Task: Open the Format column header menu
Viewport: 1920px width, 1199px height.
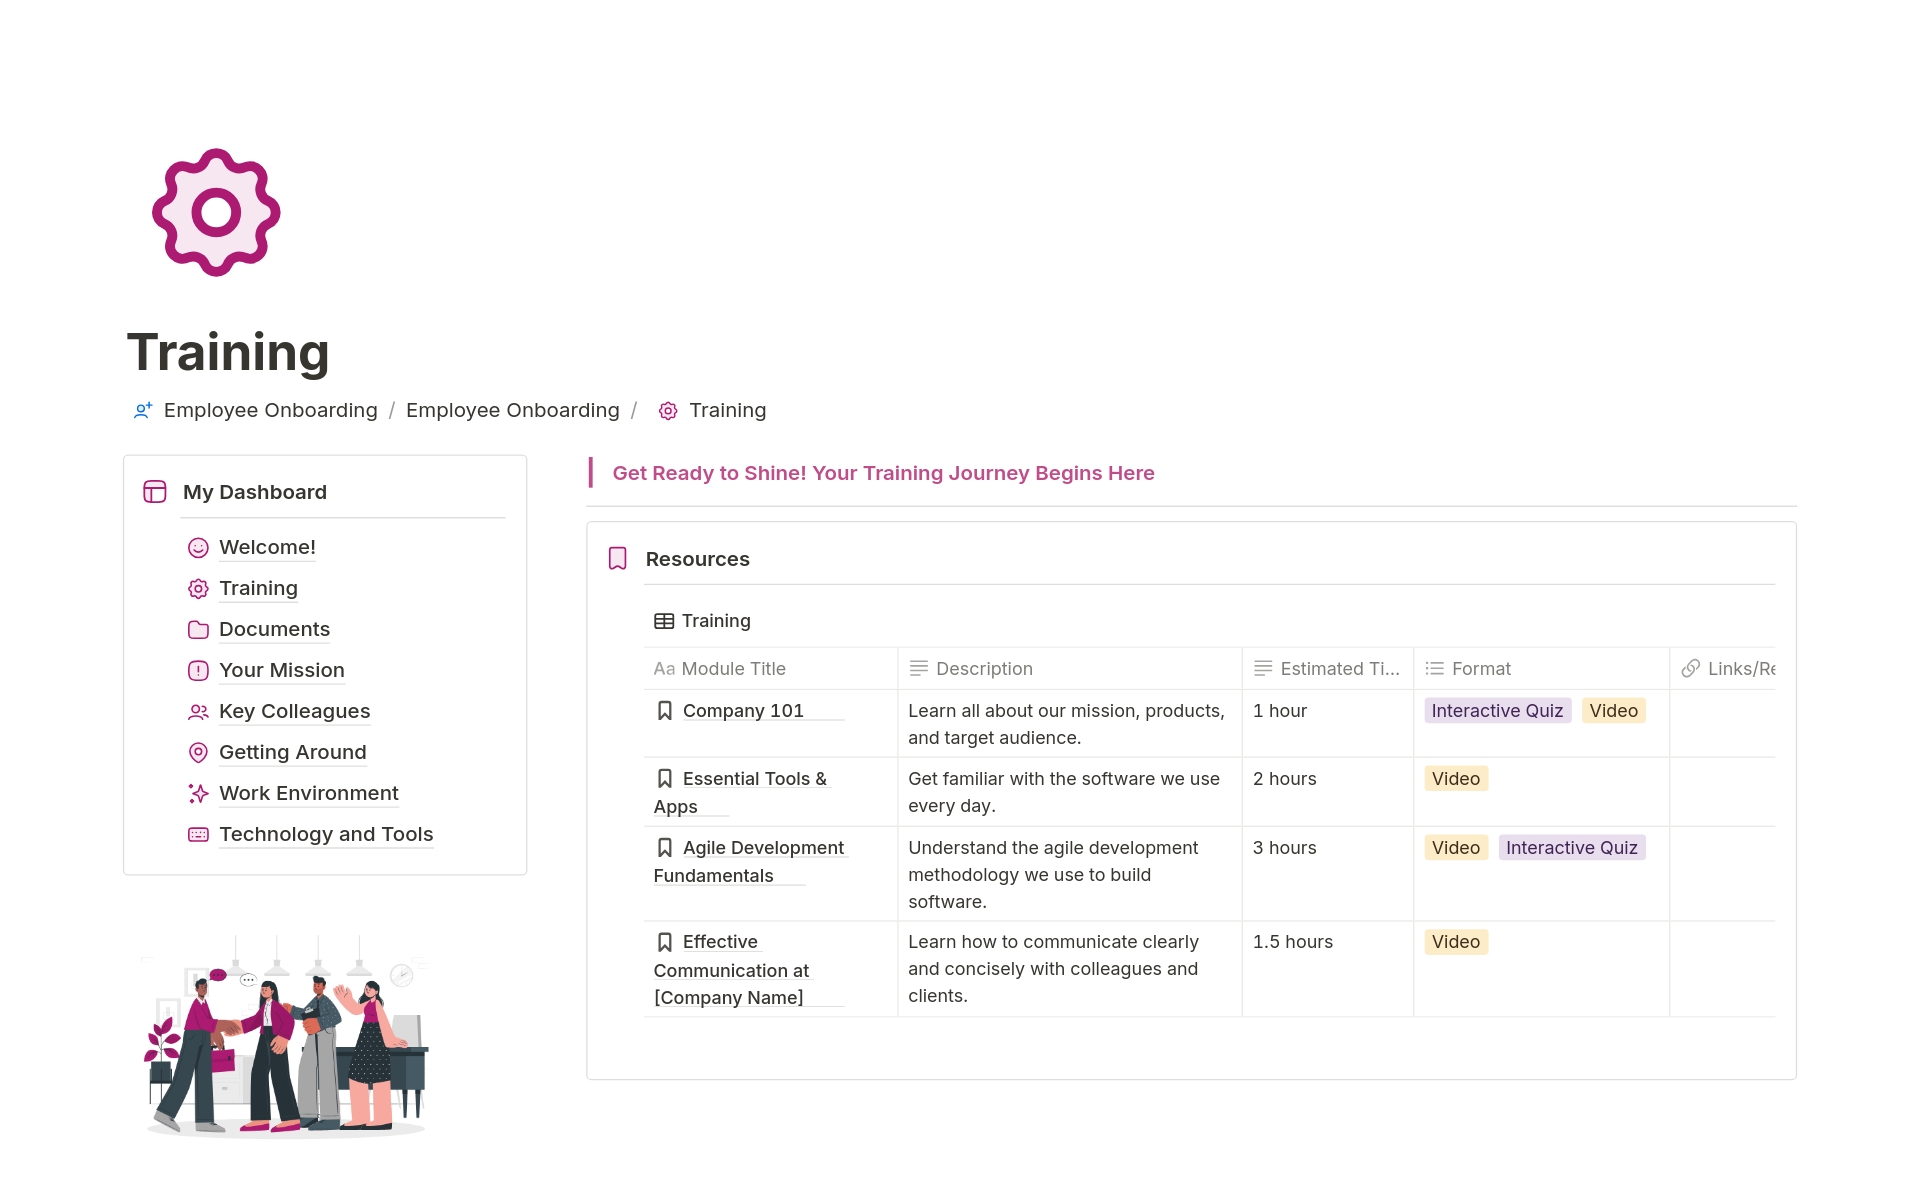Action: (x=1480, y=669)
